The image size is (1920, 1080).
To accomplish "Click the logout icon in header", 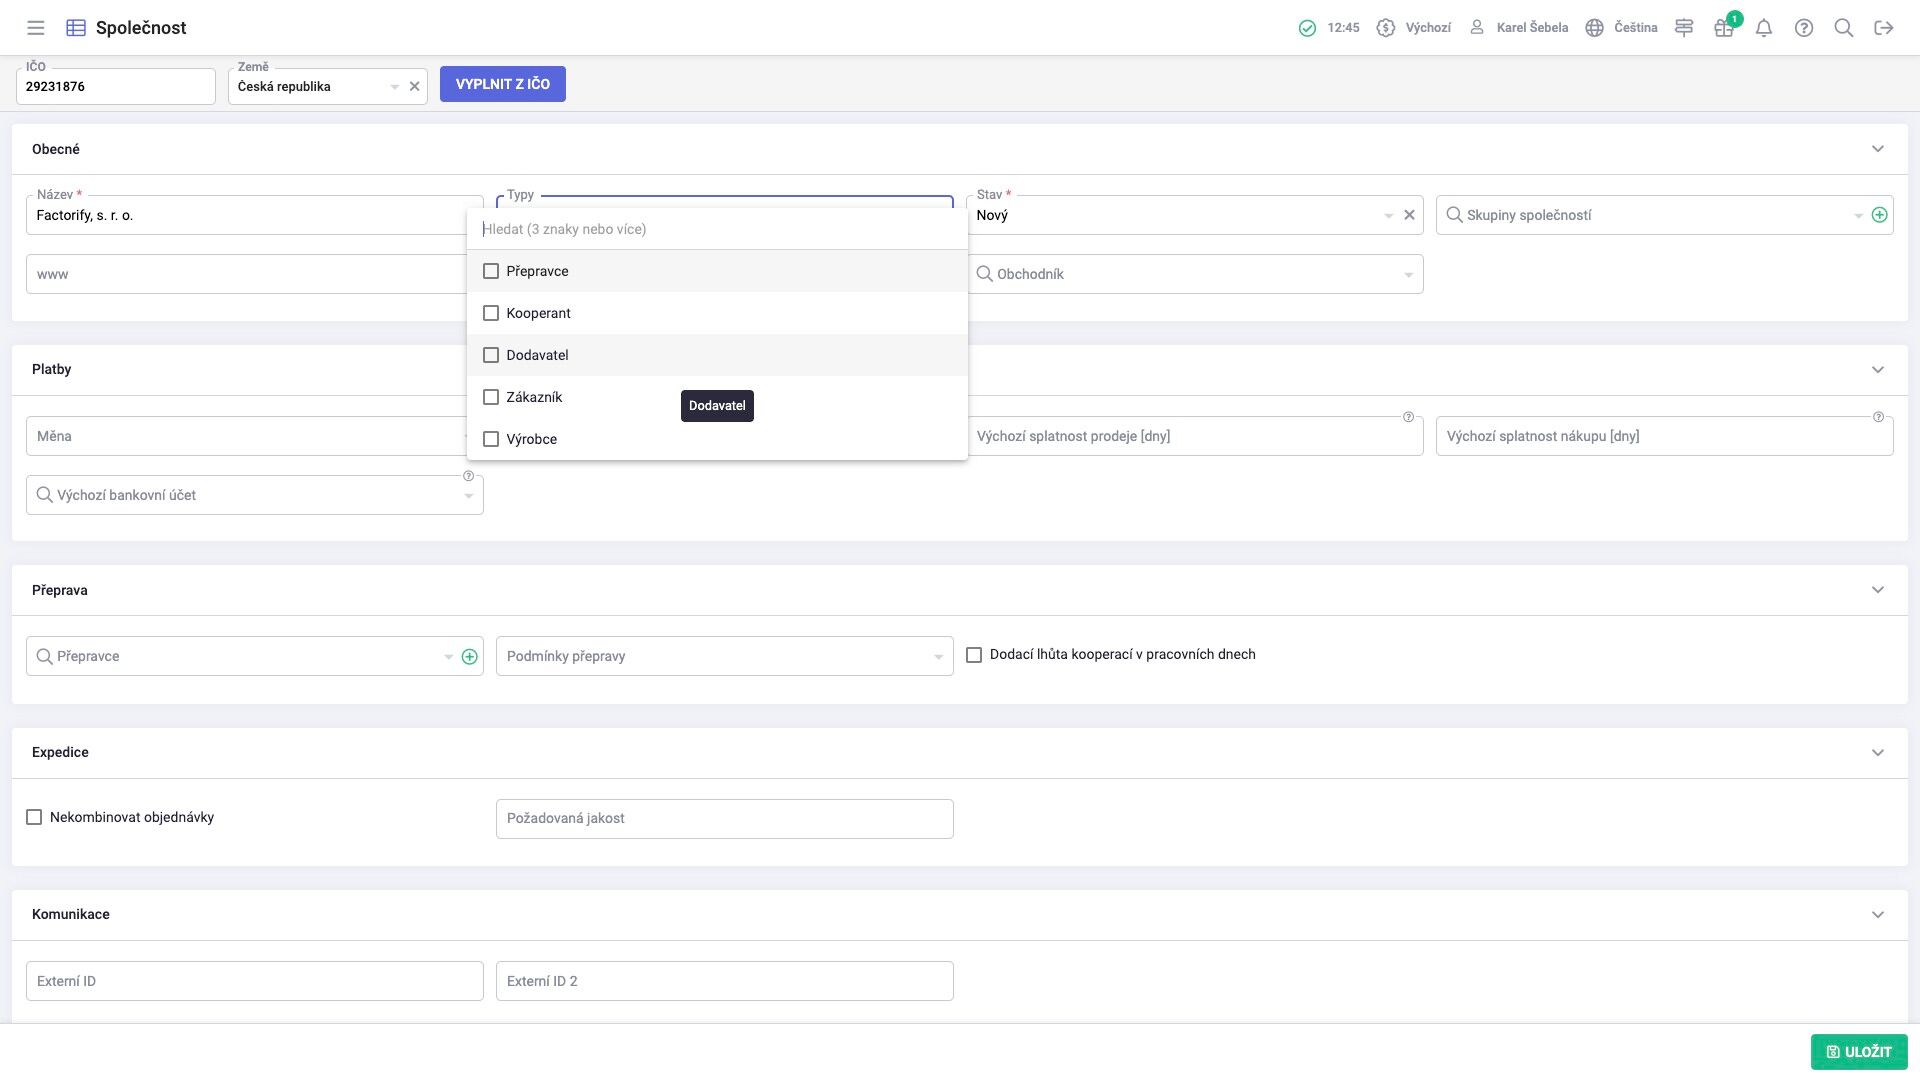I will [x=1884, y=28].
